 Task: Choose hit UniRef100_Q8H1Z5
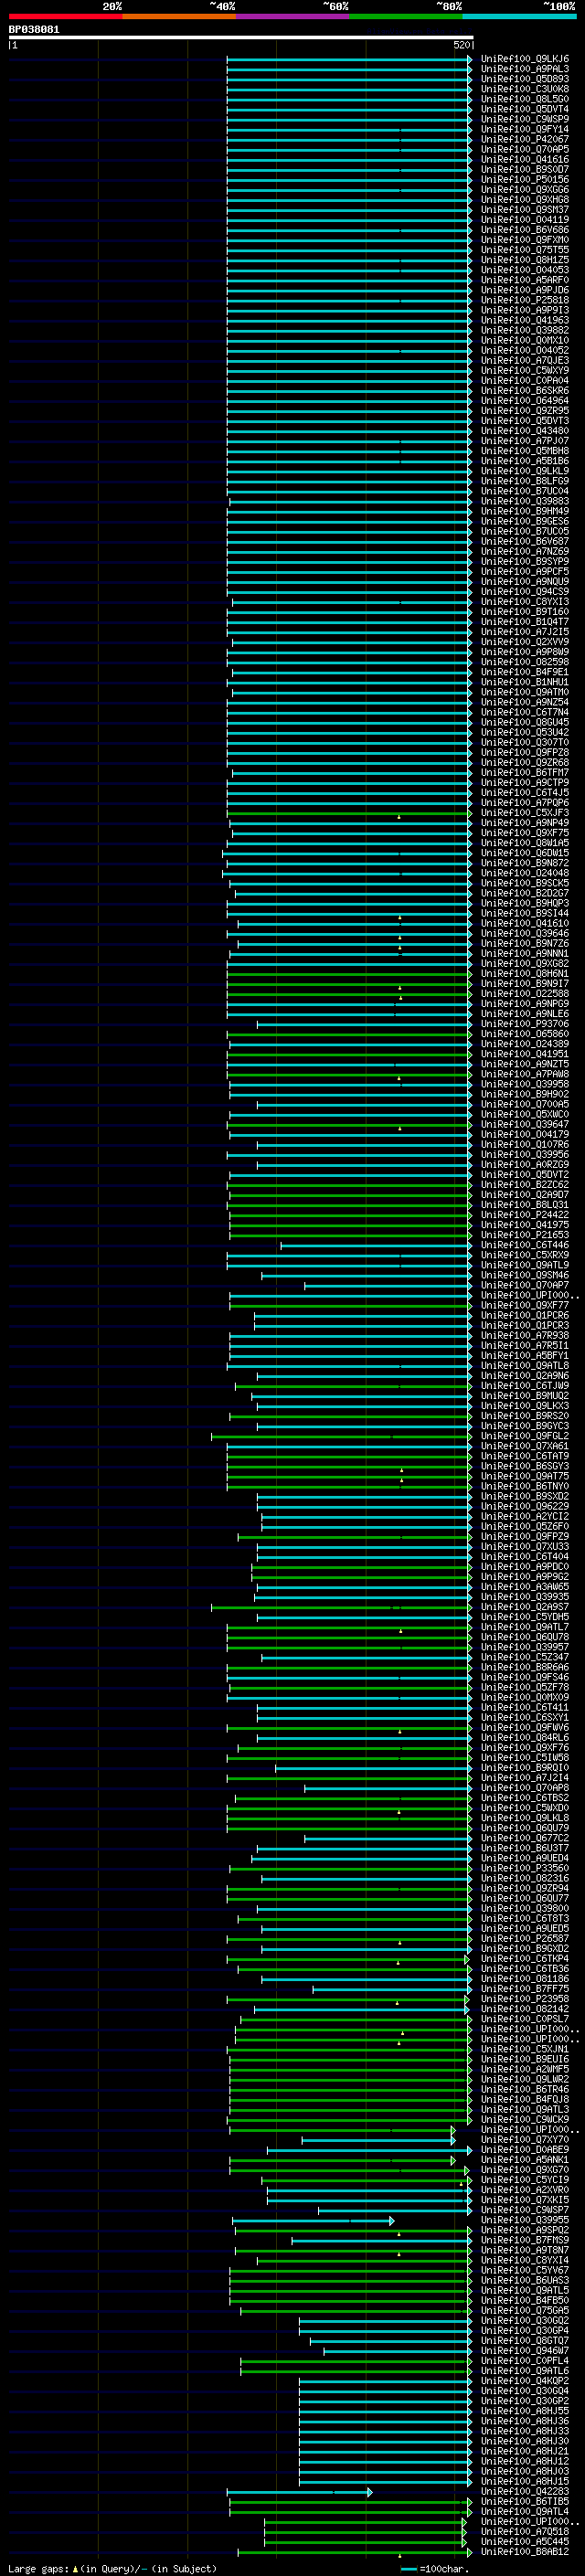[x=525, y=260]
